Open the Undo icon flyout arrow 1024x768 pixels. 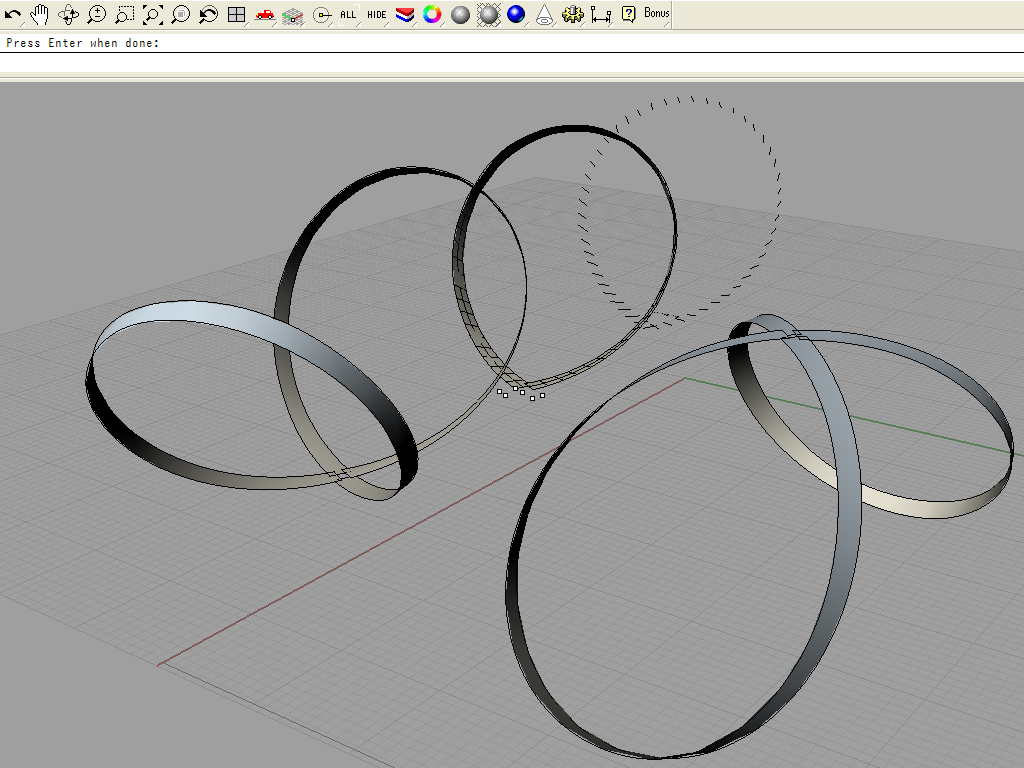(24, 22)
